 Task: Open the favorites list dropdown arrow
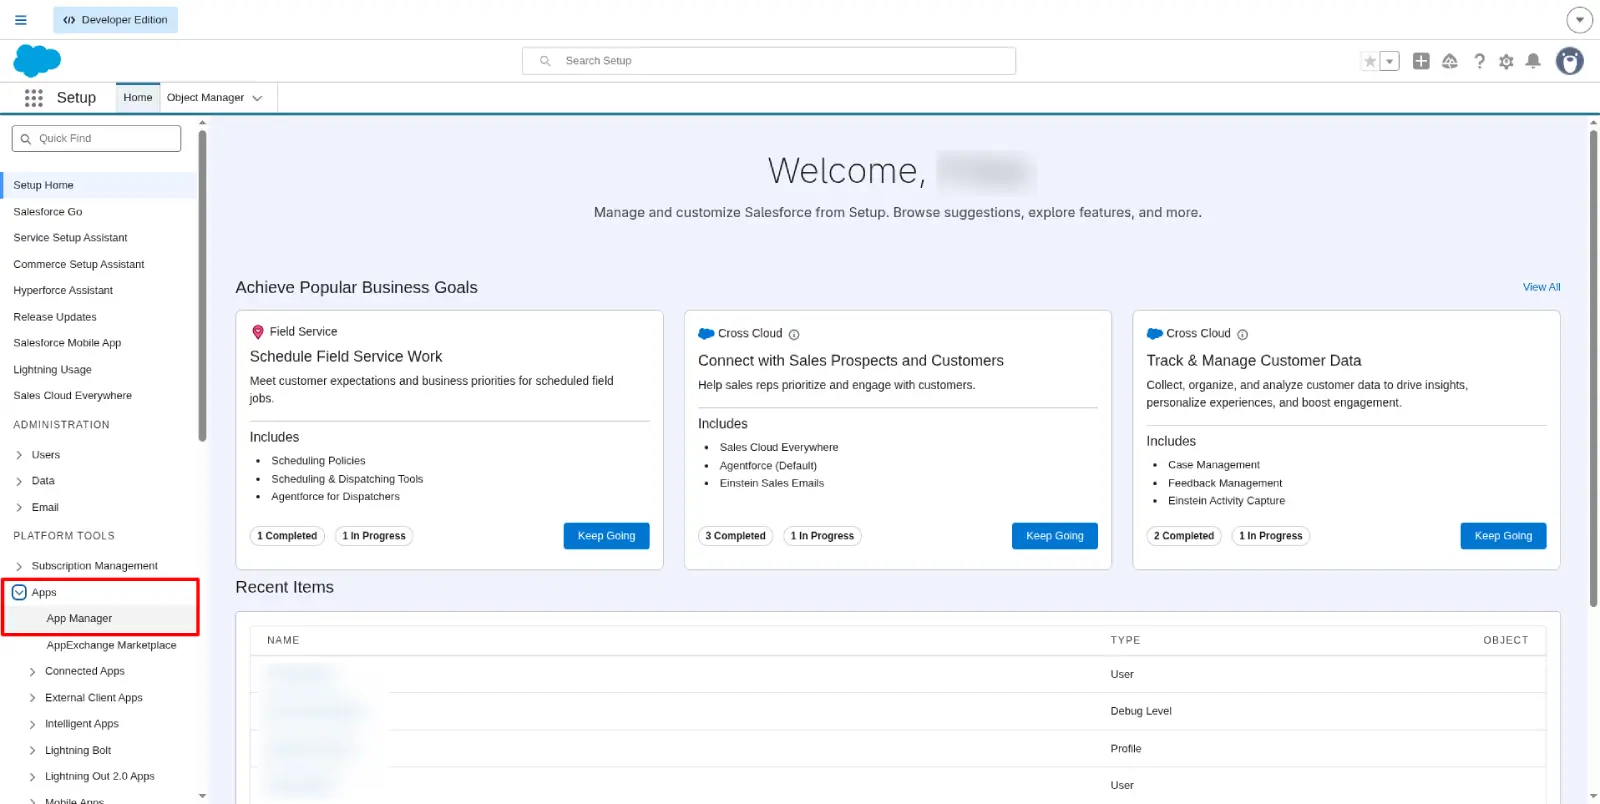pyautogui.click(x=1389, y=61)
